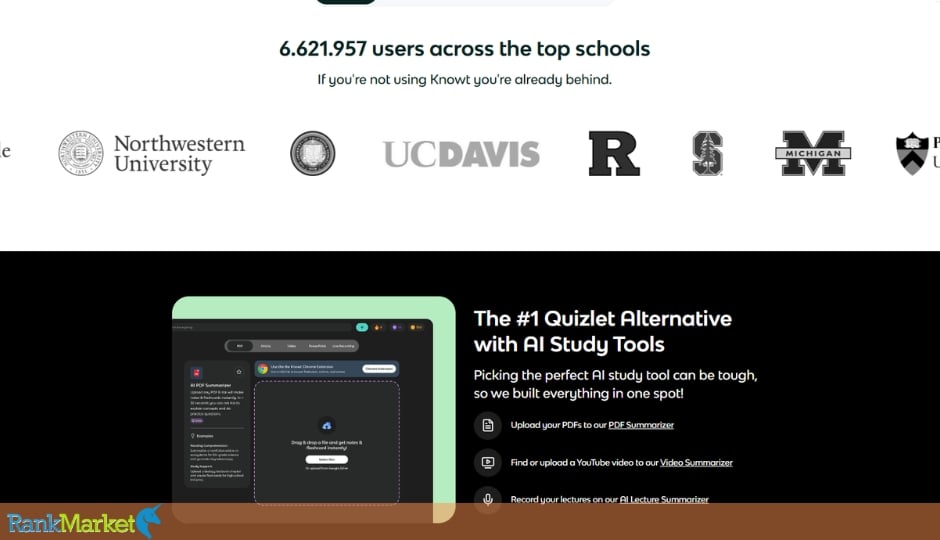Click the Northwestern University seal logo

81,153
